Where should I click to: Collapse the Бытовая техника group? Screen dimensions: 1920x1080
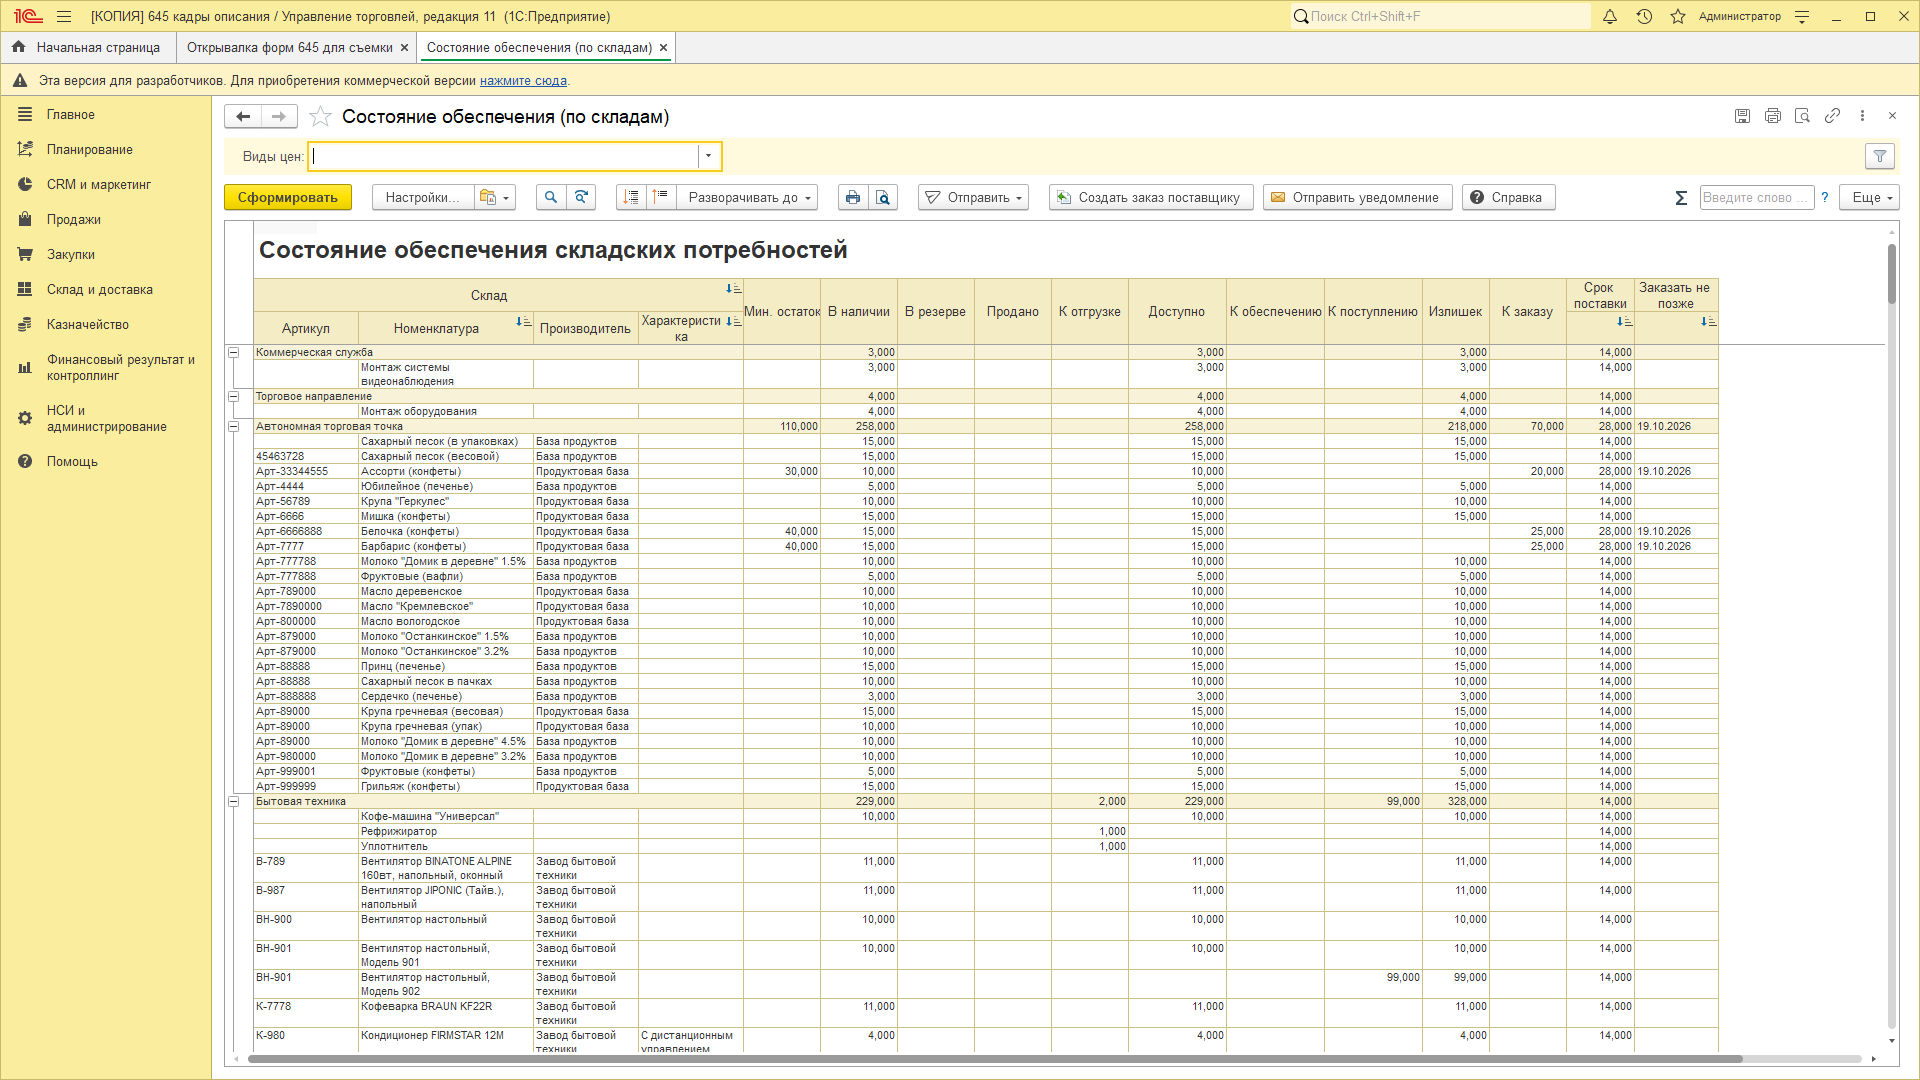(x=234, y=801)
